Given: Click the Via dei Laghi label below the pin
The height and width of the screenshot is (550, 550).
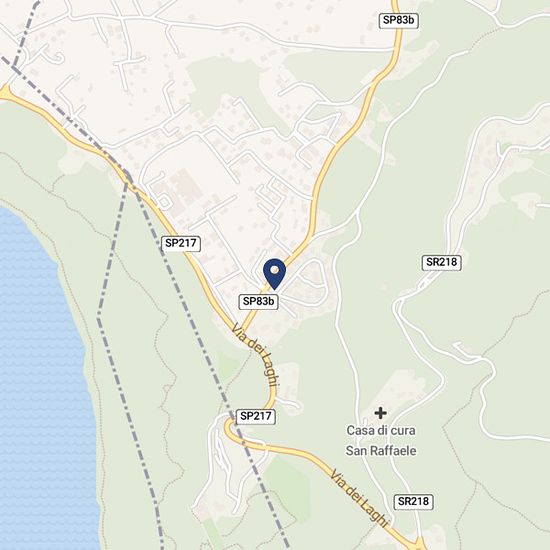Looking at the screenshot, I should coord(256,355).
